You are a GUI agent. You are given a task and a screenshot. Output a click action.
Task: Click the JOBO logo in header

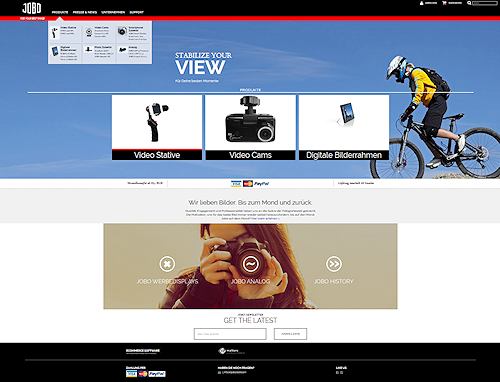click(32, 8)
